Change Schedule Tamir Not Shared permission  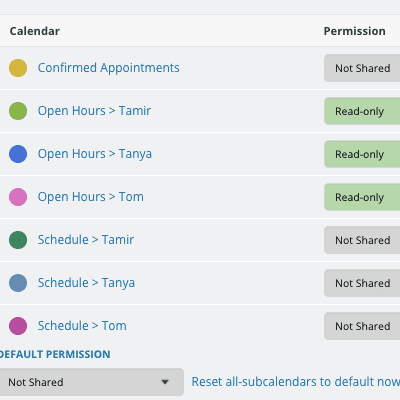click(362, 240)
